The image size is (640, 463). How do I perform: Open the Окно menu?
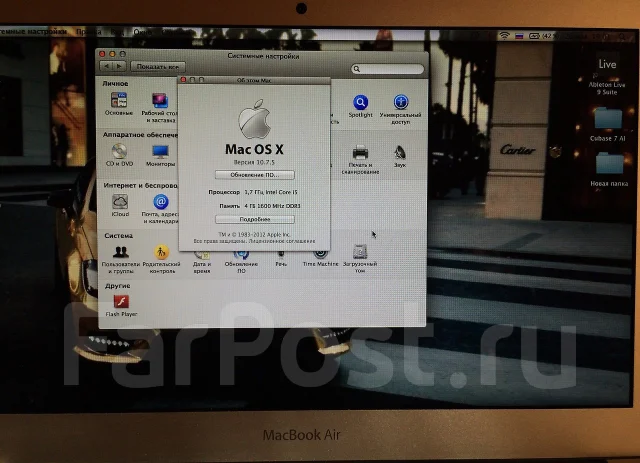click(x=142, y=32)
